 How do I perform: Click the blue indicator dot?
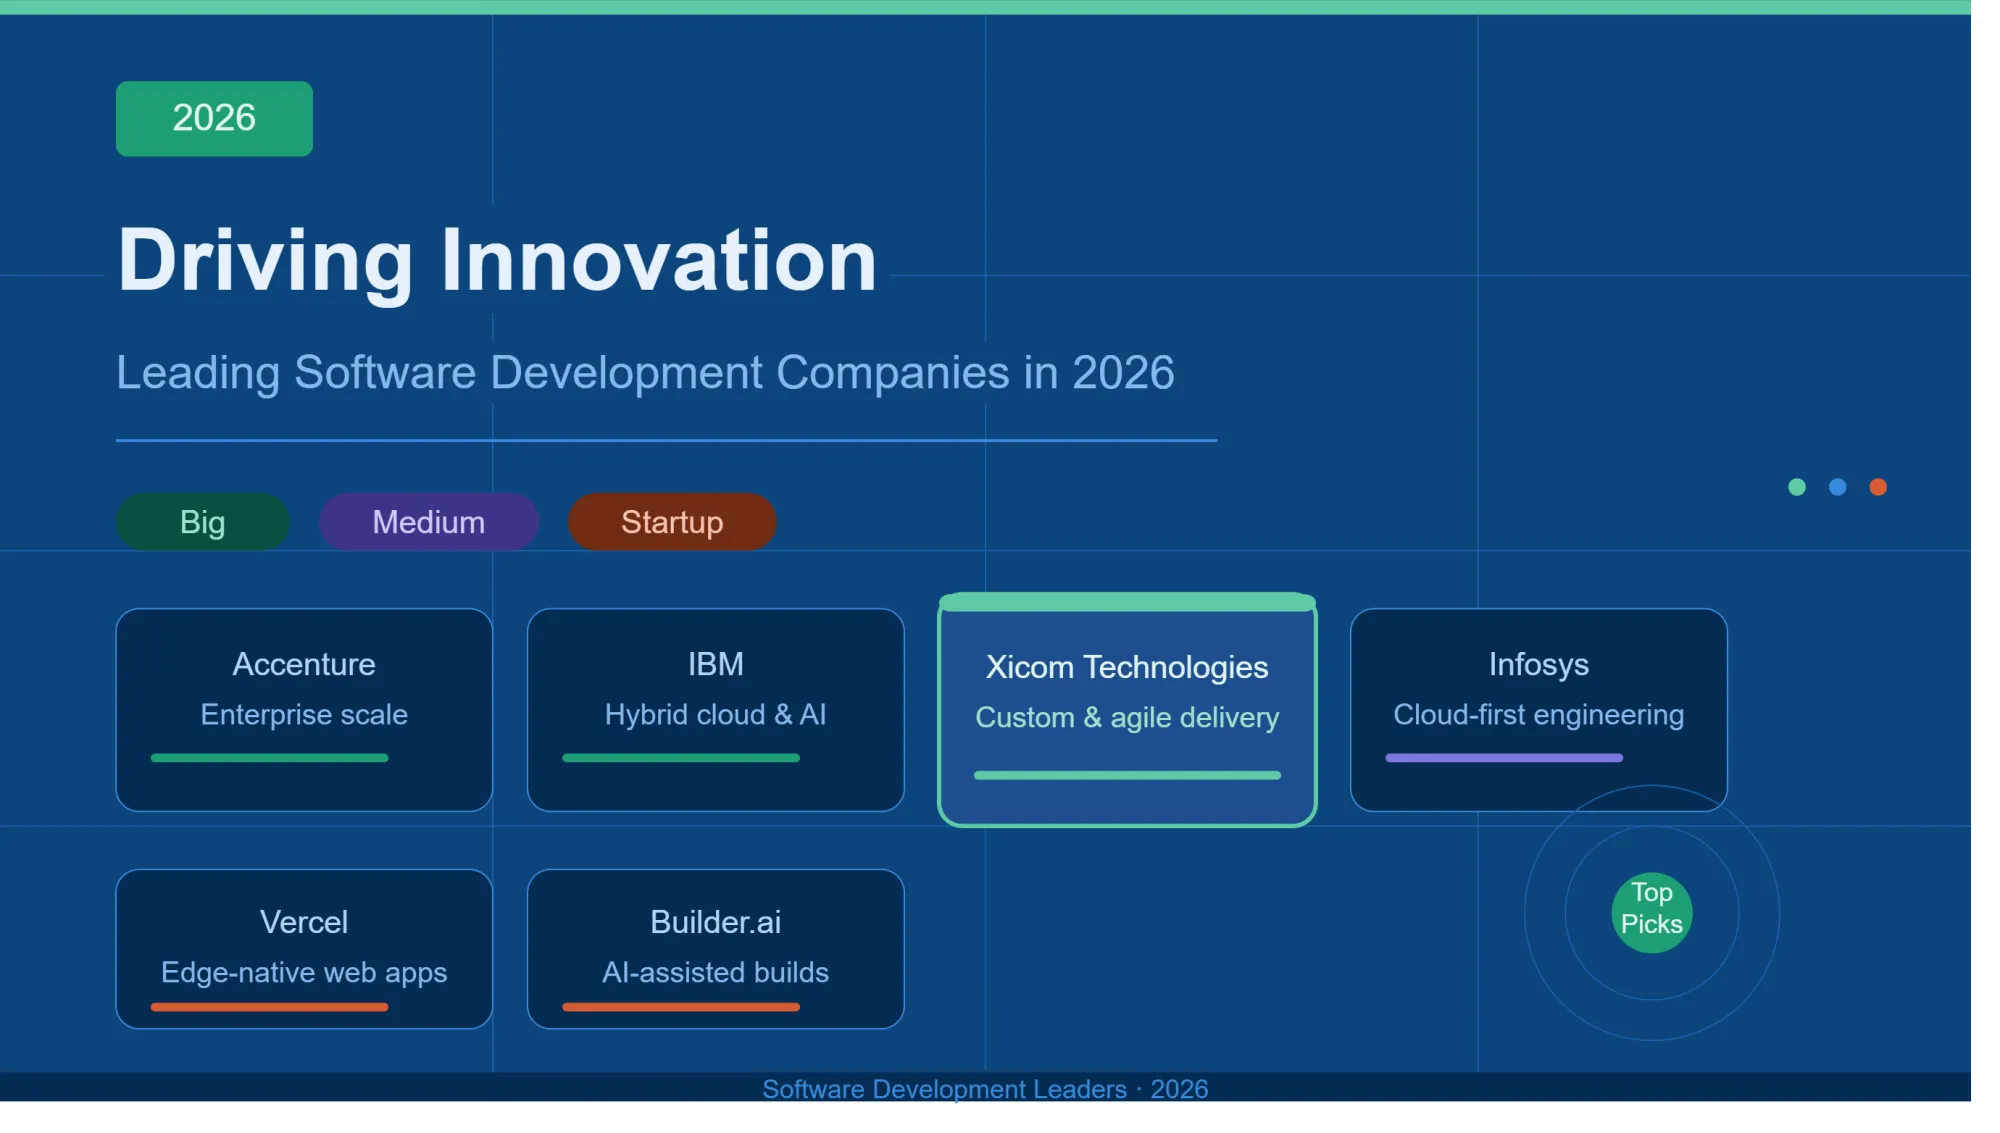(x=1838, y=487)
